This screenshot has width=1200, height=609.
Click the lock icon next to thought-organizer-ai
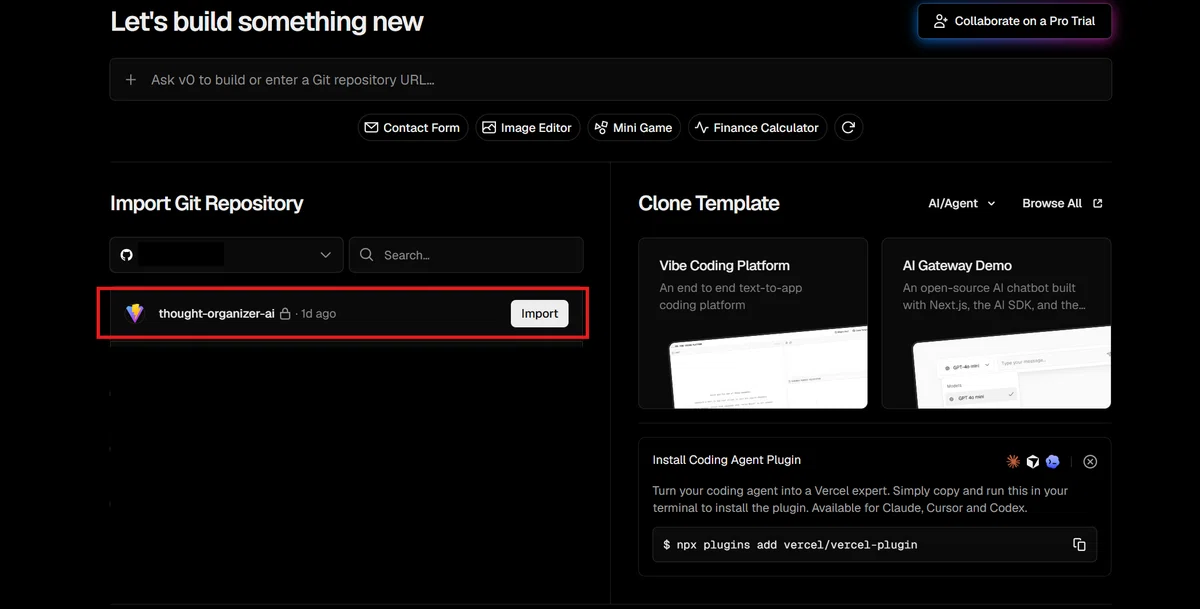point(285,314)
